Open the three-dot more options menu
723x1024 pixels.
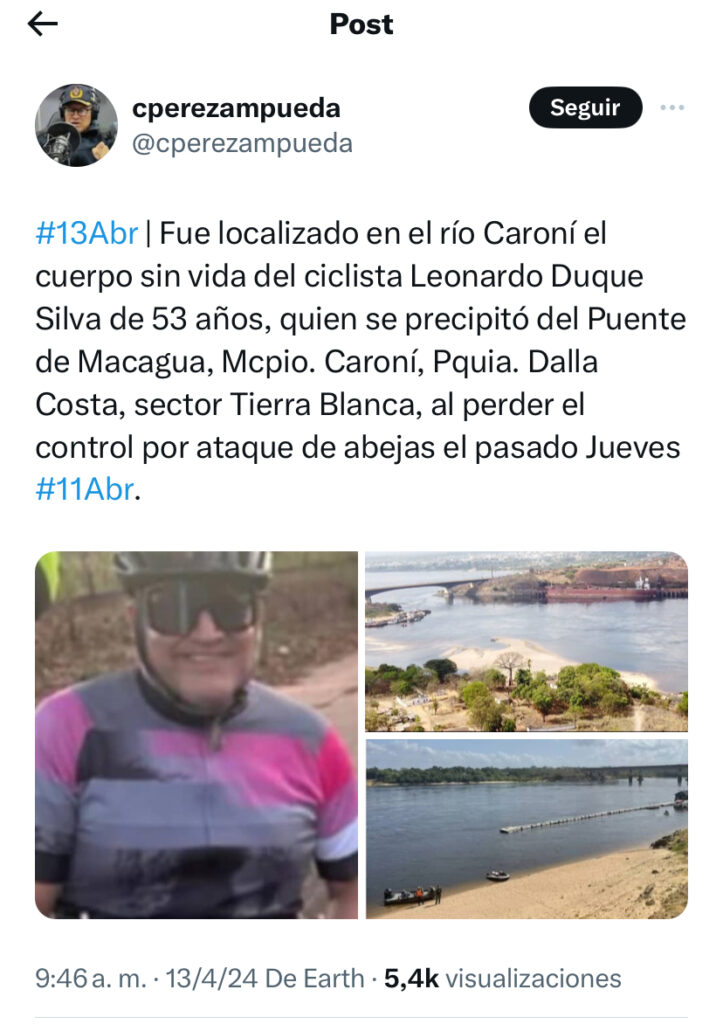point(672,108)
